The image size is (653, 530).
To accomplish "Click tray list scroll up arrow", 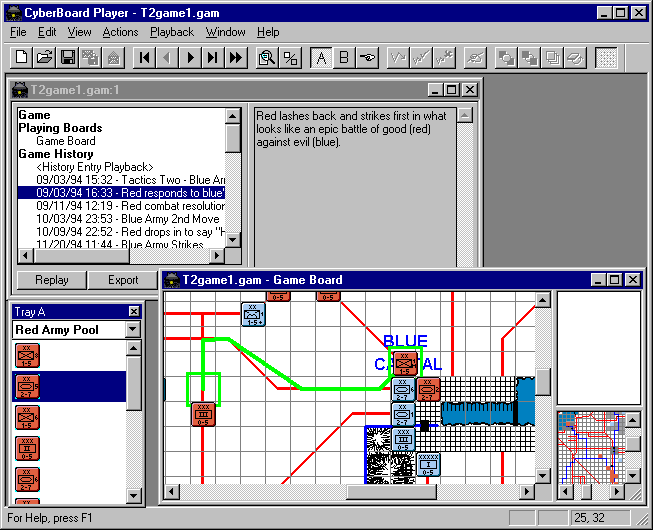I will [133, 348].
